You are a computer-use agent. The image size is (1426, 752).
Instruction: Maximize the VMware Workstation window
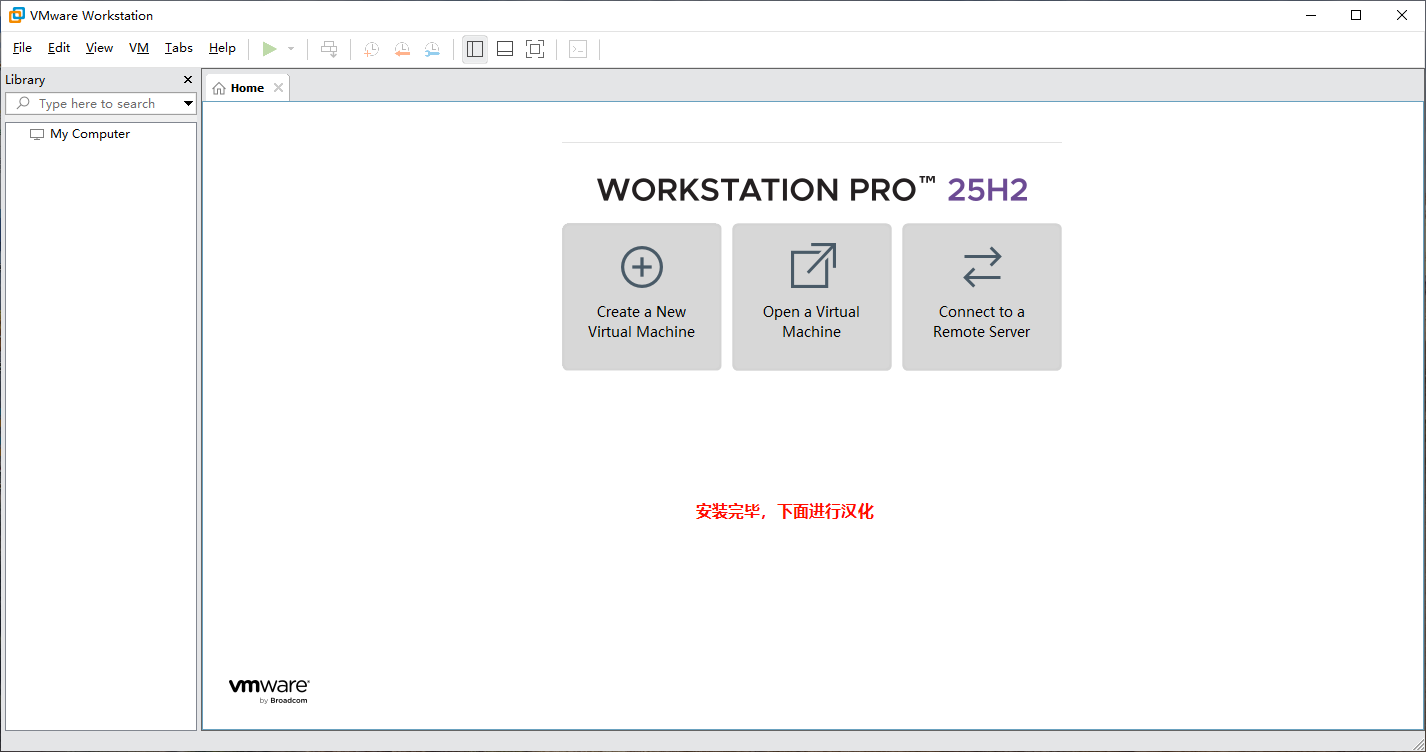point(1356,15)
